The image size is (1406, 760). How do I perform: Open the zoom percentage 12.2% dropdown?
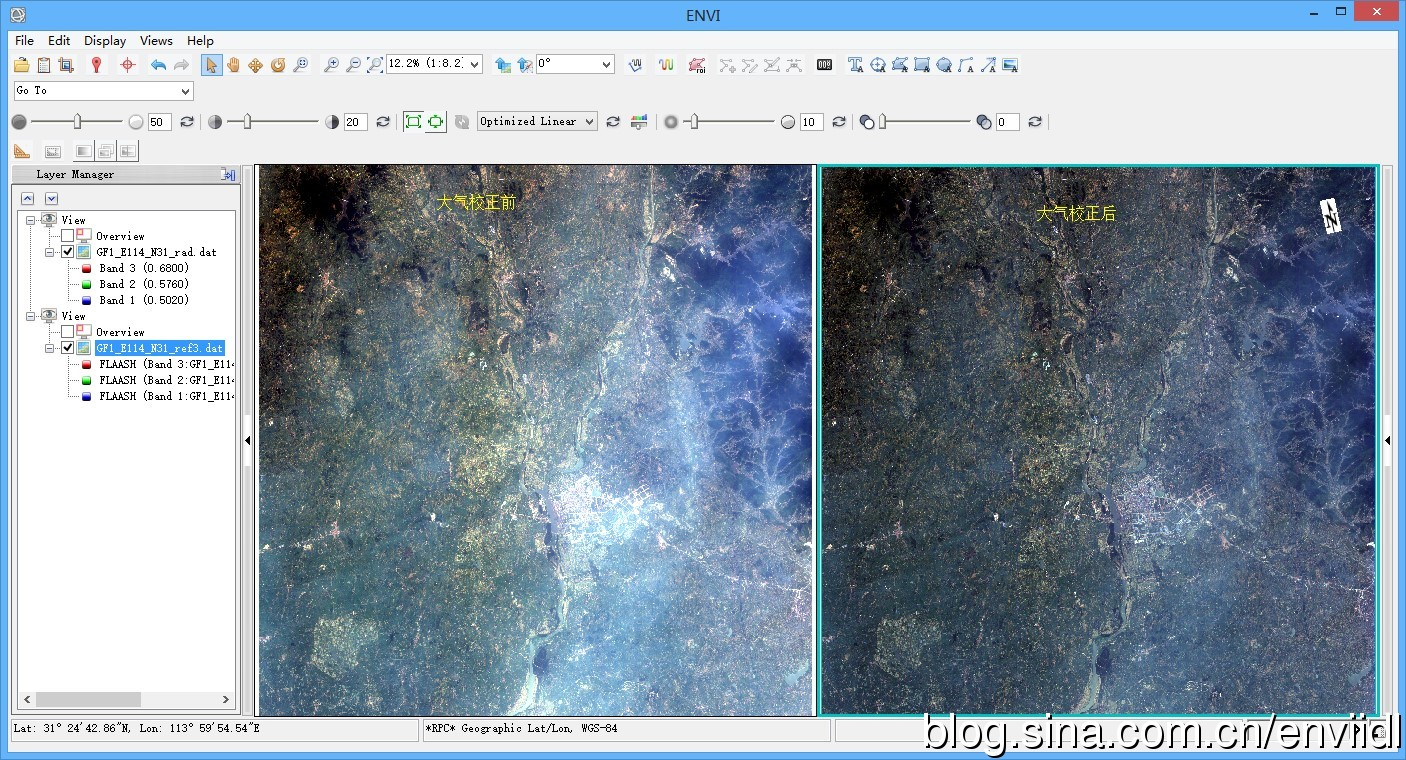[x=474, y=64]
